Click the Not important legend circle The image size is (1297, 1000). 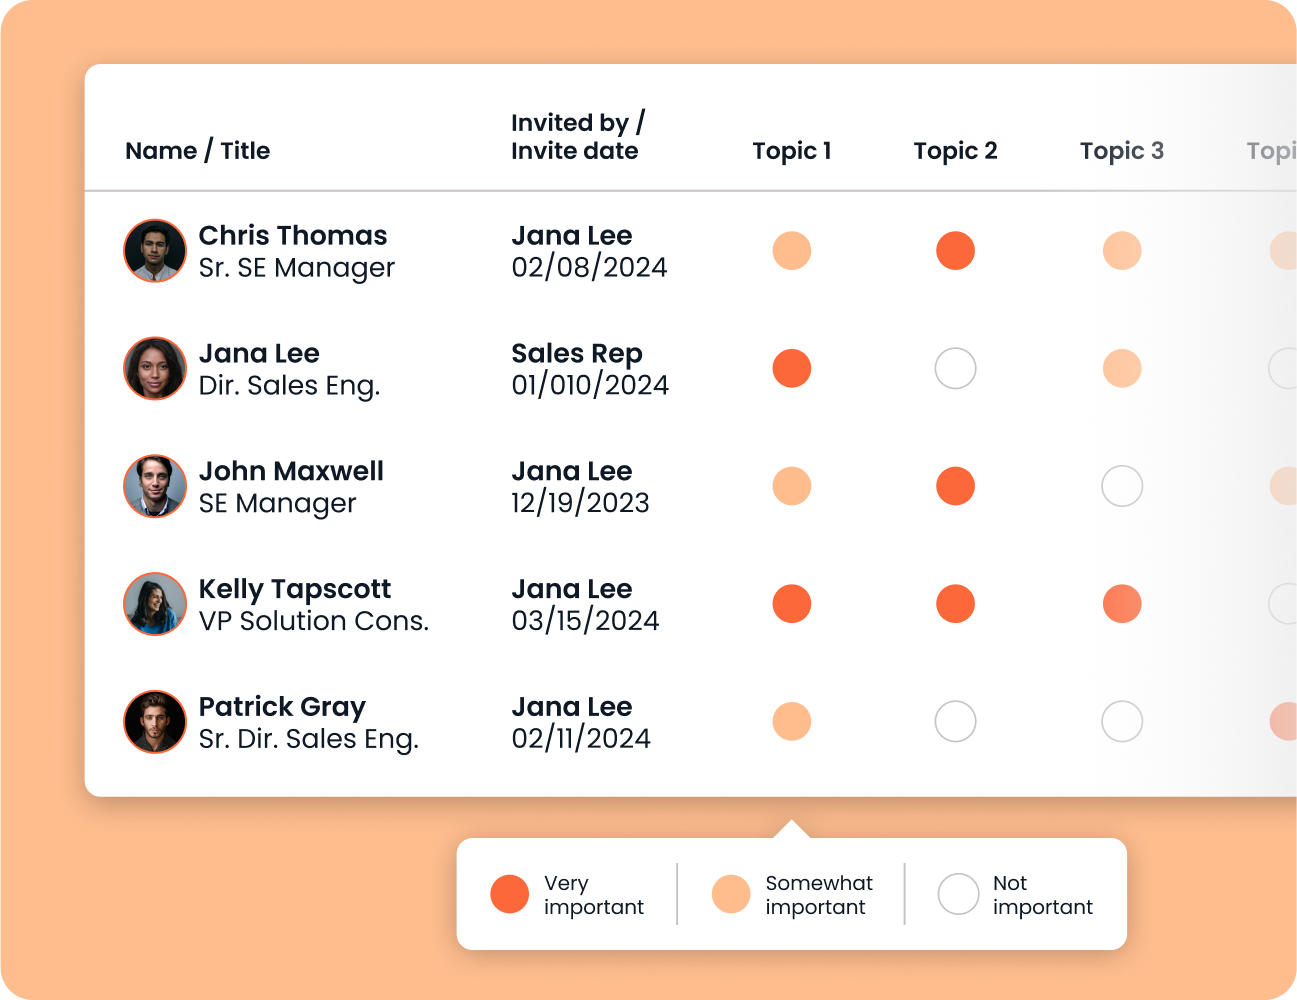[958, 894]
